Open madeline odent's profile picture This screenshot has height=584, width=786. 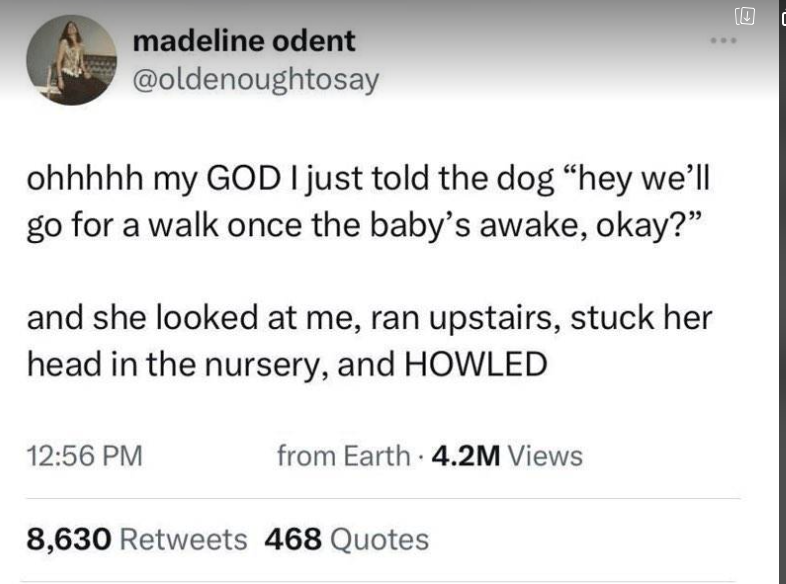(x=71, y=60)
